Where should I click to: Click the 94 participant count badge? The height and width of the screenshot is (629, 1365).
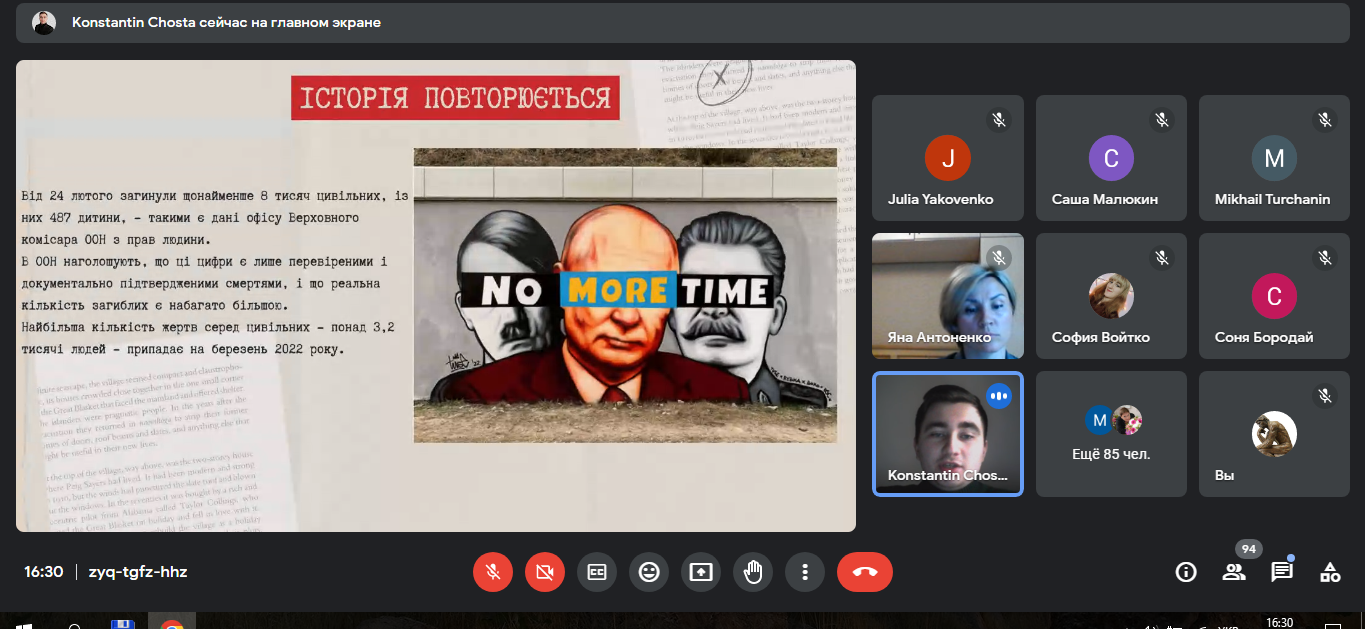pyautogui.click(x=1248, y=549)
